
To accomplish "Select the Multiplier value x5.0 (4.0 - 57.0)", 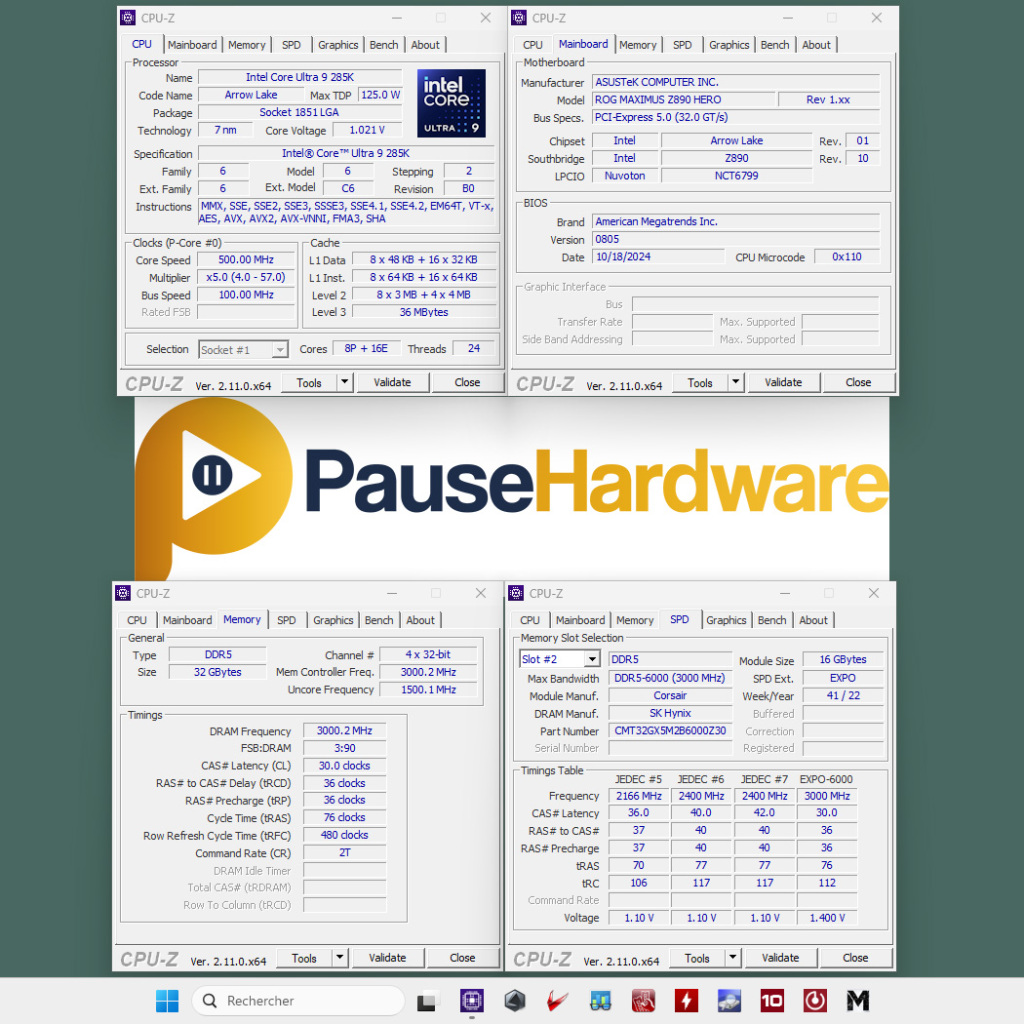I will [x=246, y=277].
